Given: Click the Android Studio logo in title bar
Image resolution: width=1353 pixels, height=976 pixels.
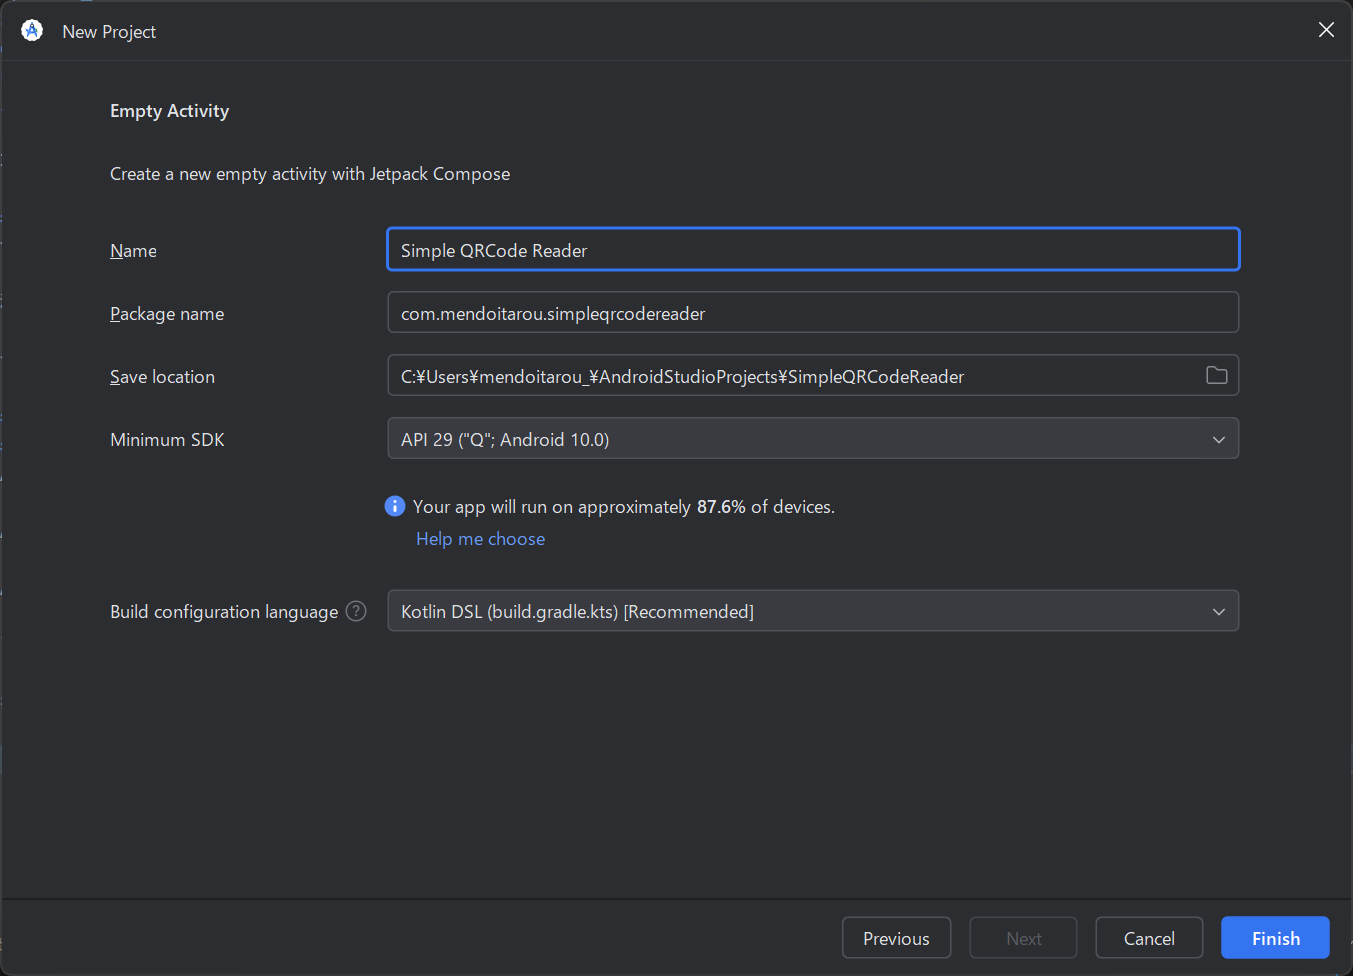Looking at the screenshot, I should point(32,31).
